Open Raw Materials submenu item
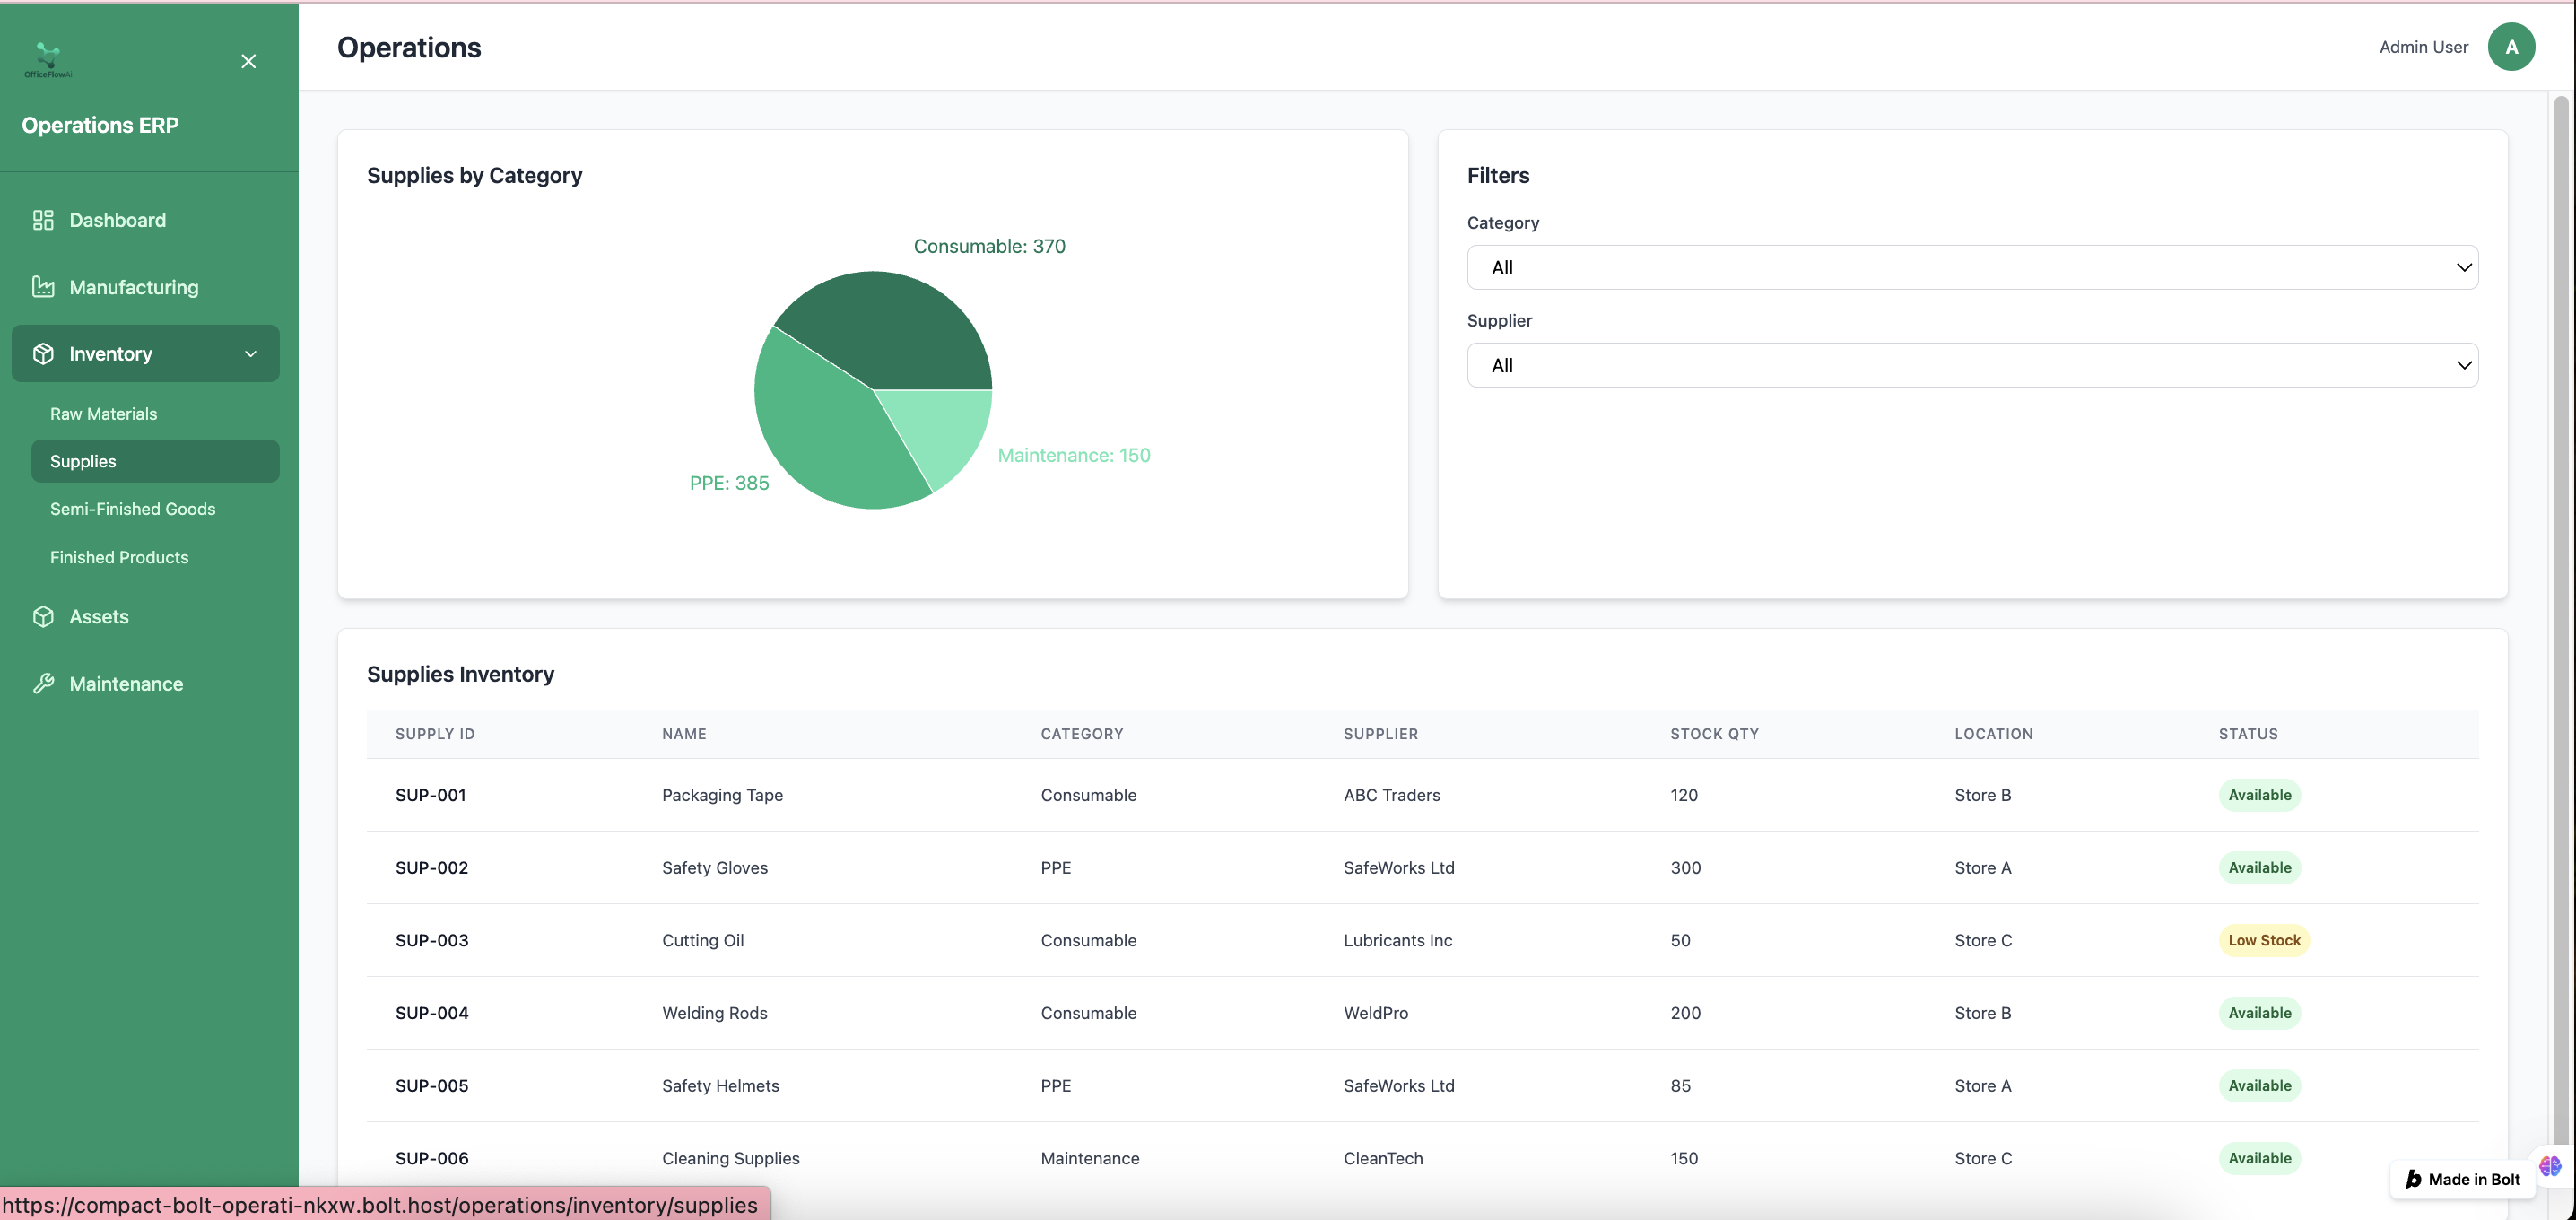The image size is (2576, 1220). (x=104, y=414)
